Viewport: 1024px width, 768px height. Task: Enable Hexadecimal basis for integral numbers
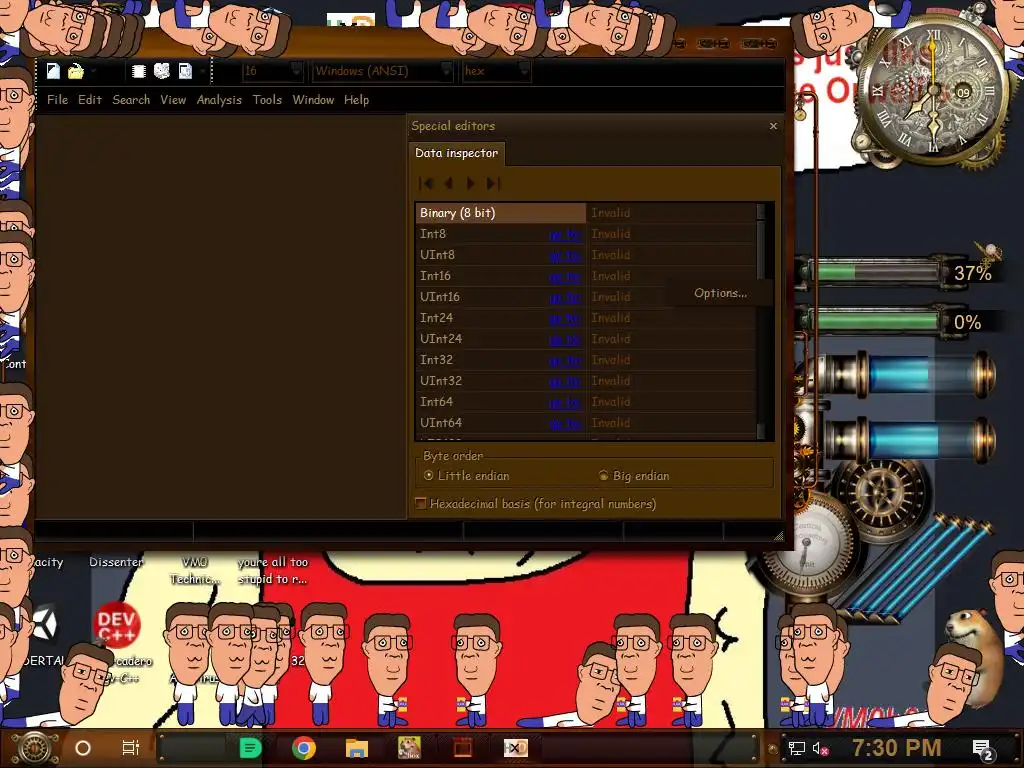point(536,504)
